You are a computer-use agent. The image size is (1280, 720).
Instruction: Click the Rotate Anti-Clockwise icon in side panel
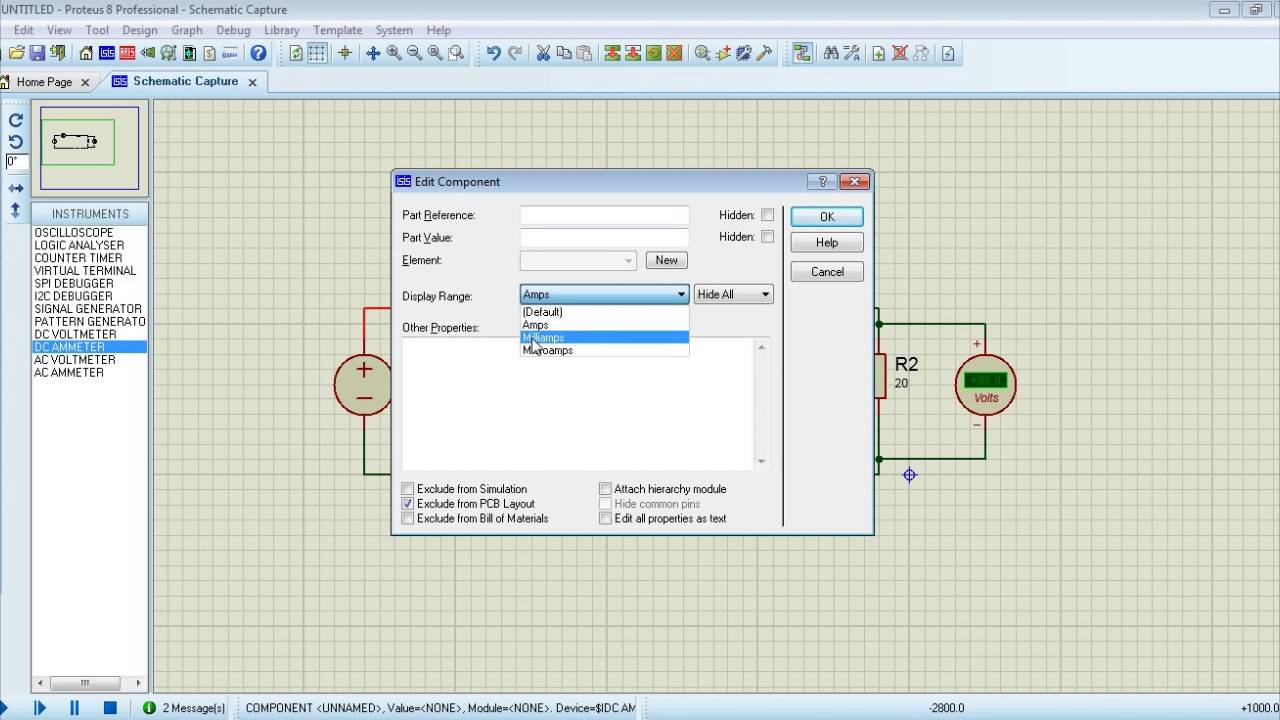16,141
